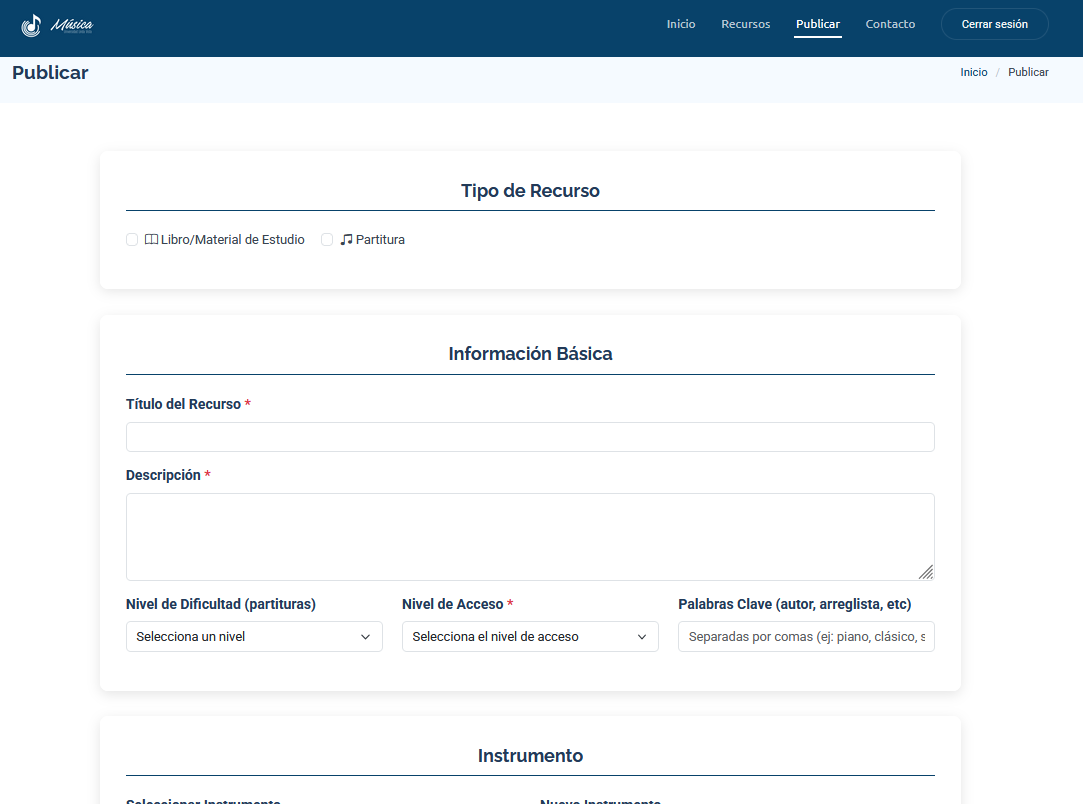
Task: Click the Publicar breadcrumb text
Action: click(x=1028, y=72)
